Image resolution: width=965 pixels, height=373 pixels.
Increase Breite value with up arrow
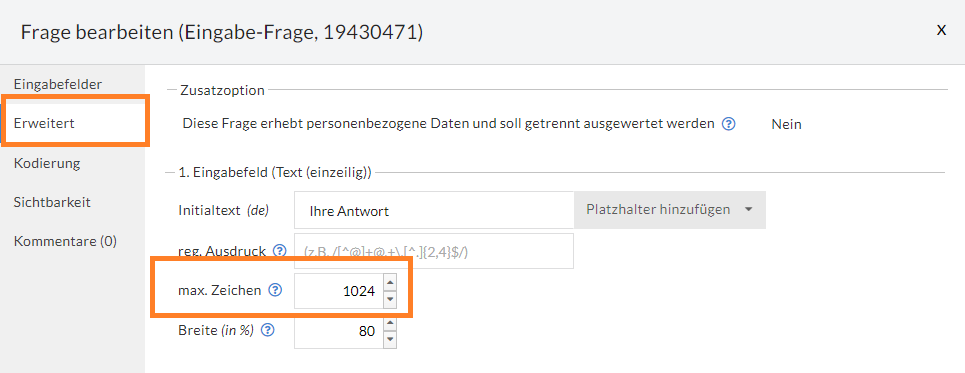coord(390,323)
